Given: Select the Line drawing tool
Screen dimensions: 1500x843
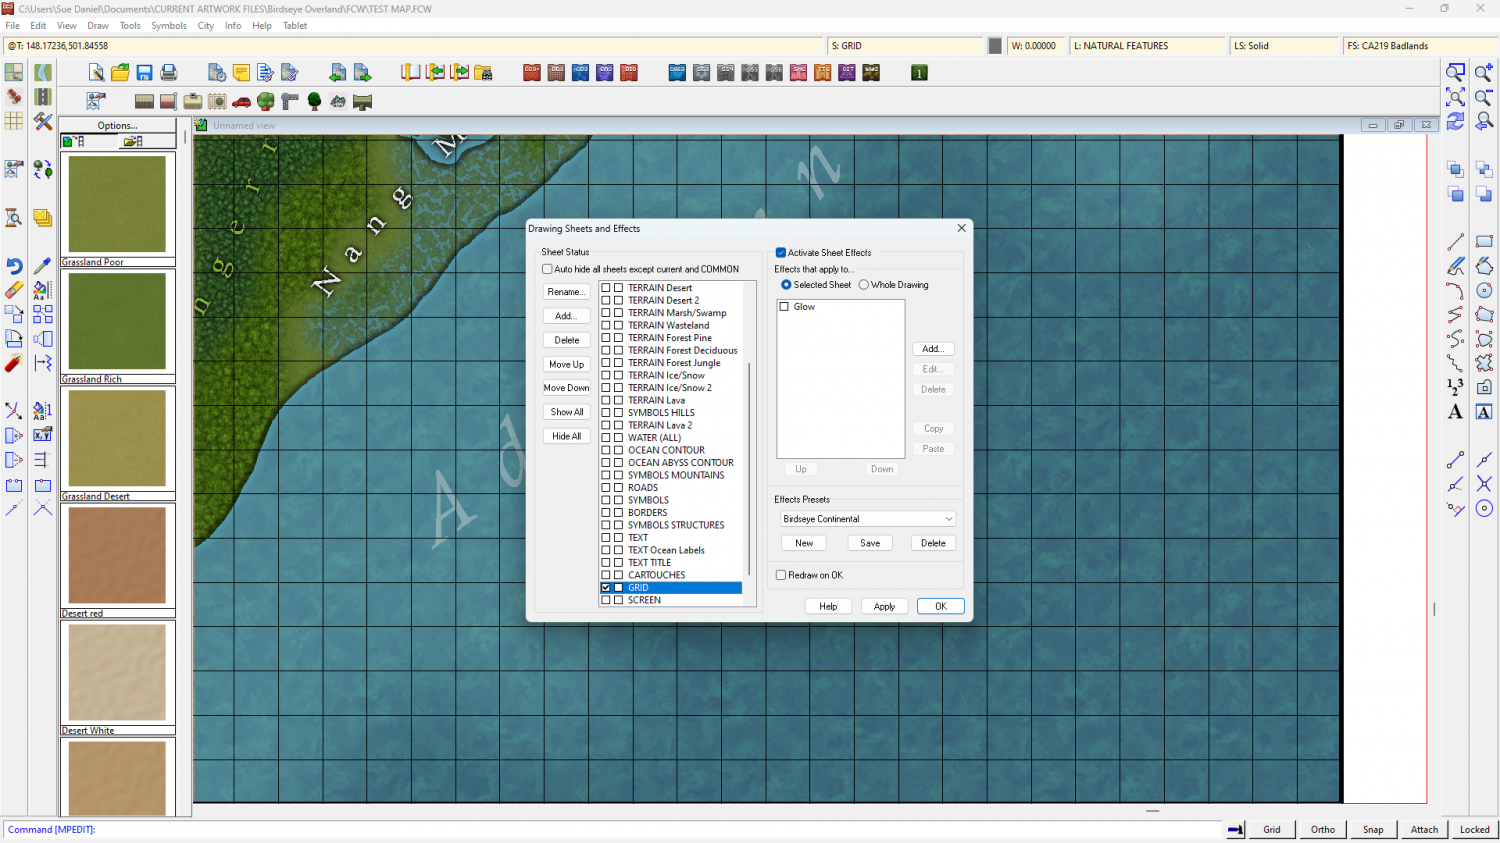Looking at the screenshot, I should click(1456, 242).
